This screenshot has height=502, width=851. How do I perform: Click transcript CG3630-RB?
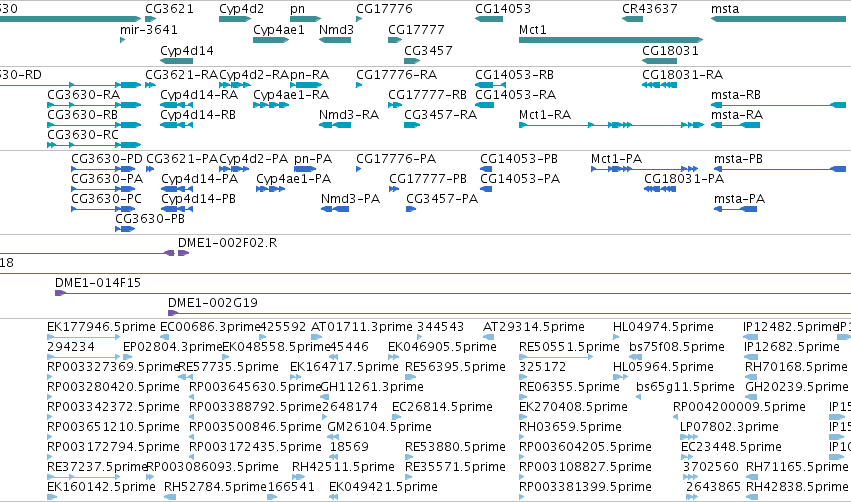(x=82, y=115)
